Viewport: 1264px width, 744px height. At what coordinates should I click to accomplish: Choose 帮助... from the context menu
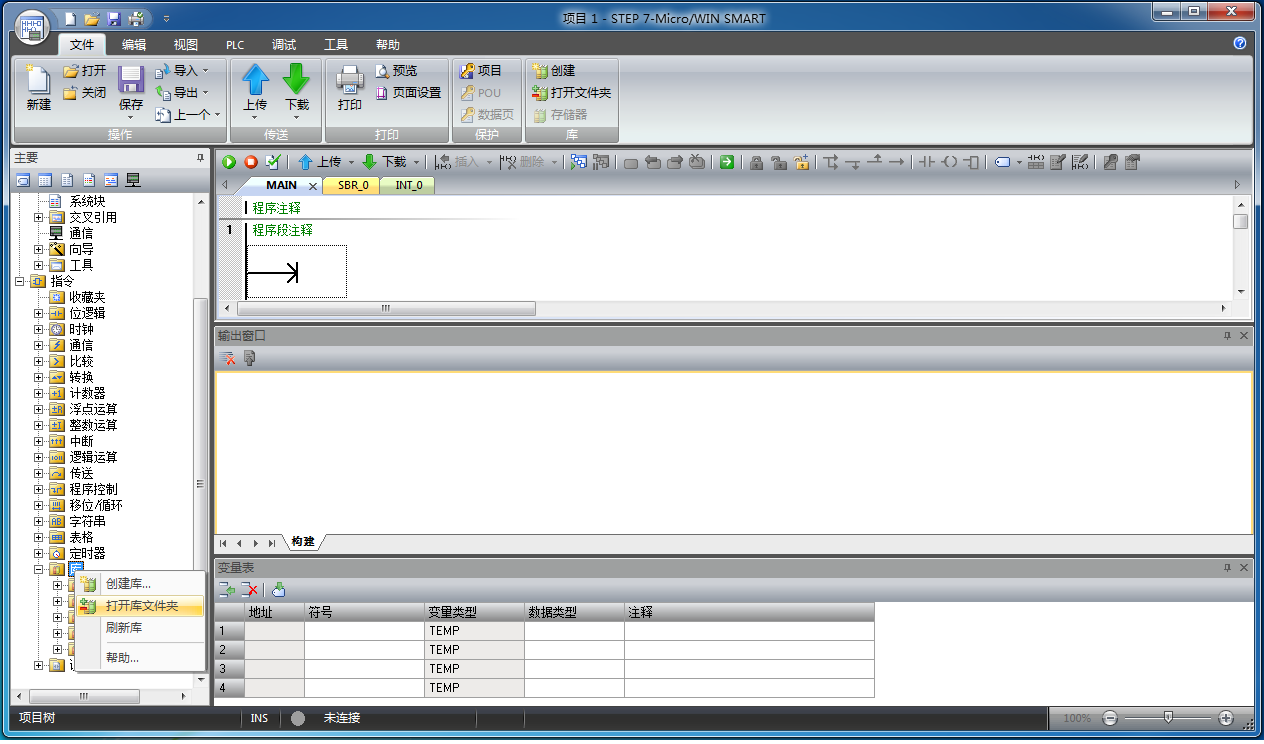[x=141, y=657]
